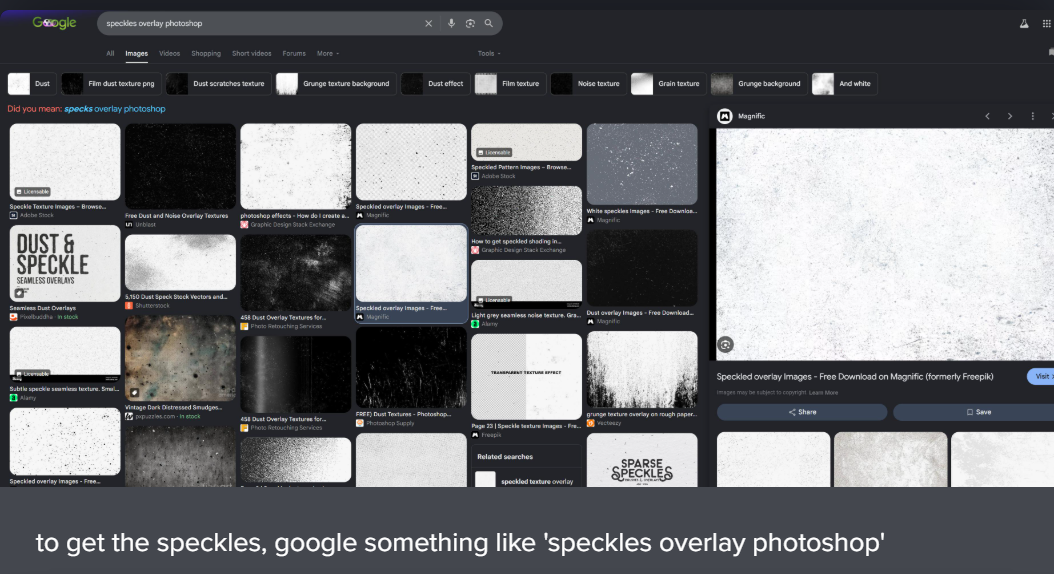
Task: Click the Visit button
Action: (1041, 376)
